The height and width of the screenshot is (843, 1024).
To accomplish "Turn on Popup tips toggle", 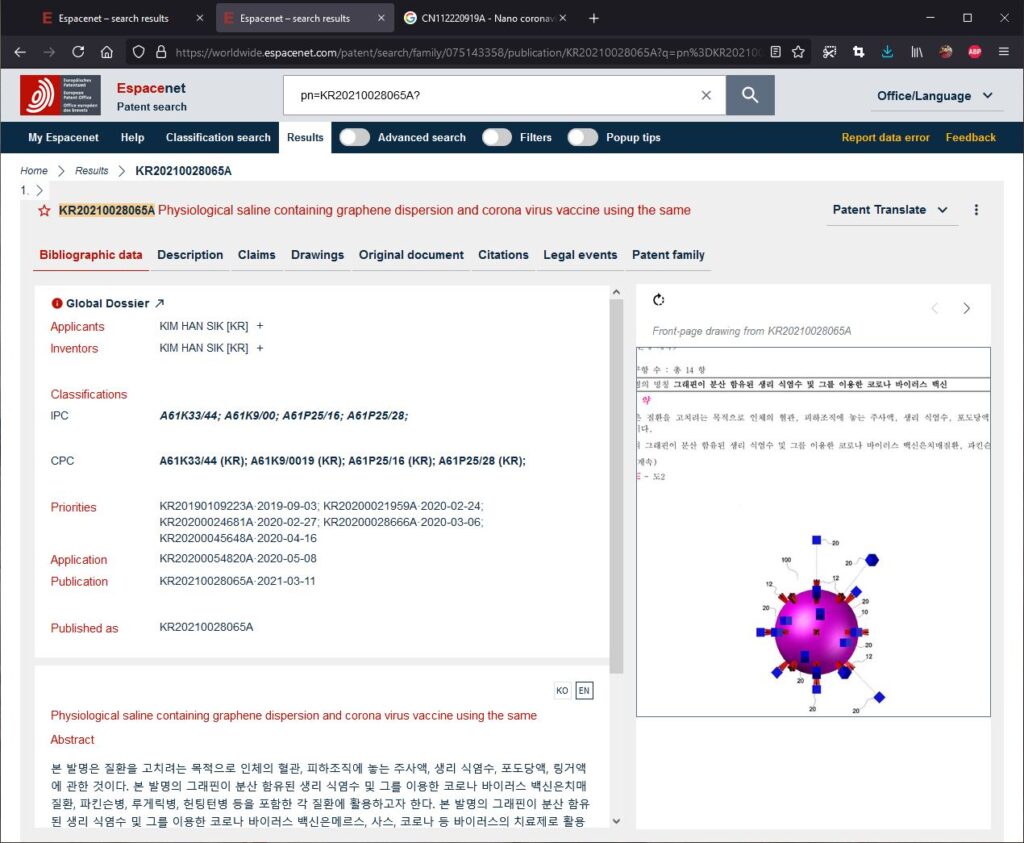I will (x=583, y=137).
